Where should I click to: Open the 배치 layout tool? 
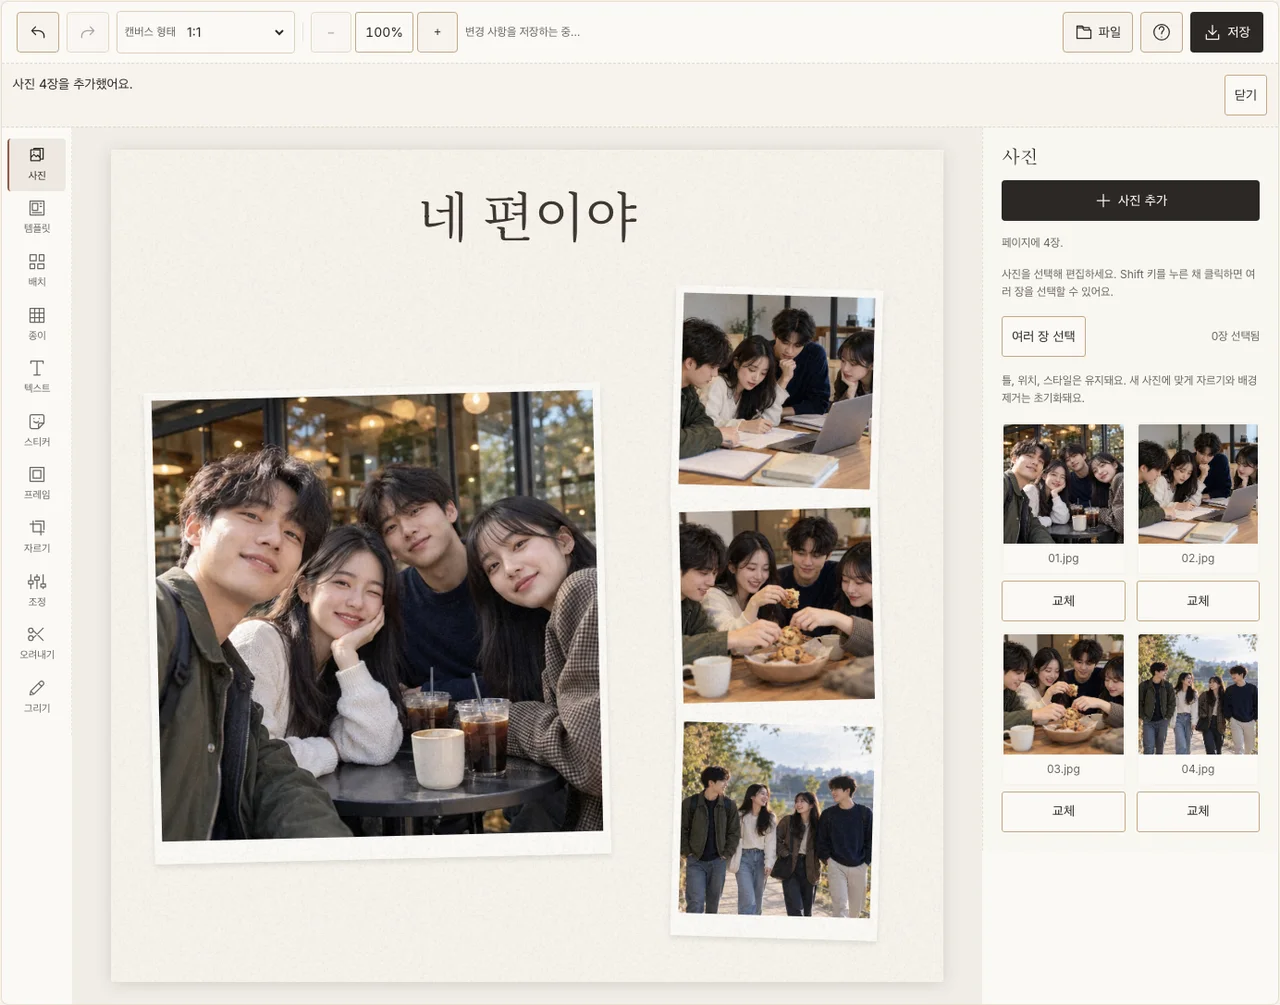point(37,270)
